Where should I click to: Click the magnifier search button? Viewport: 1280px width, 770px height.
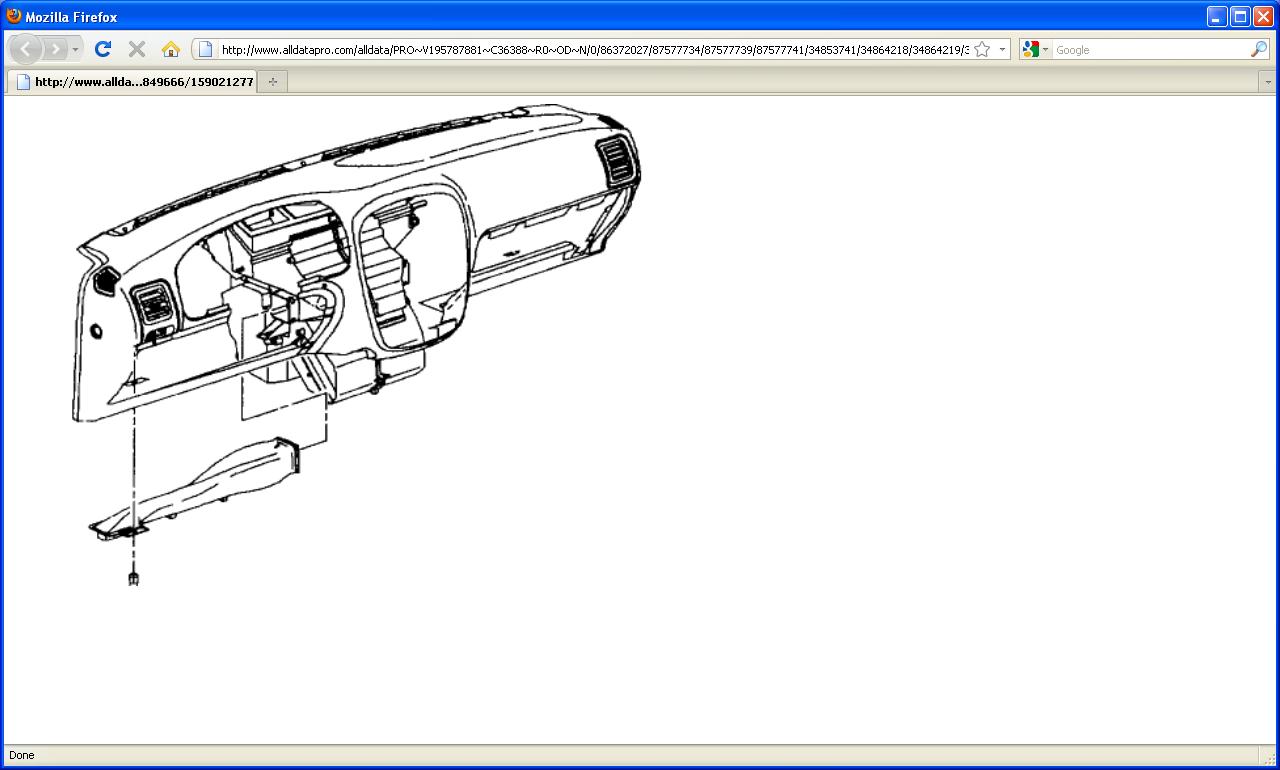tap(1258, 49)
